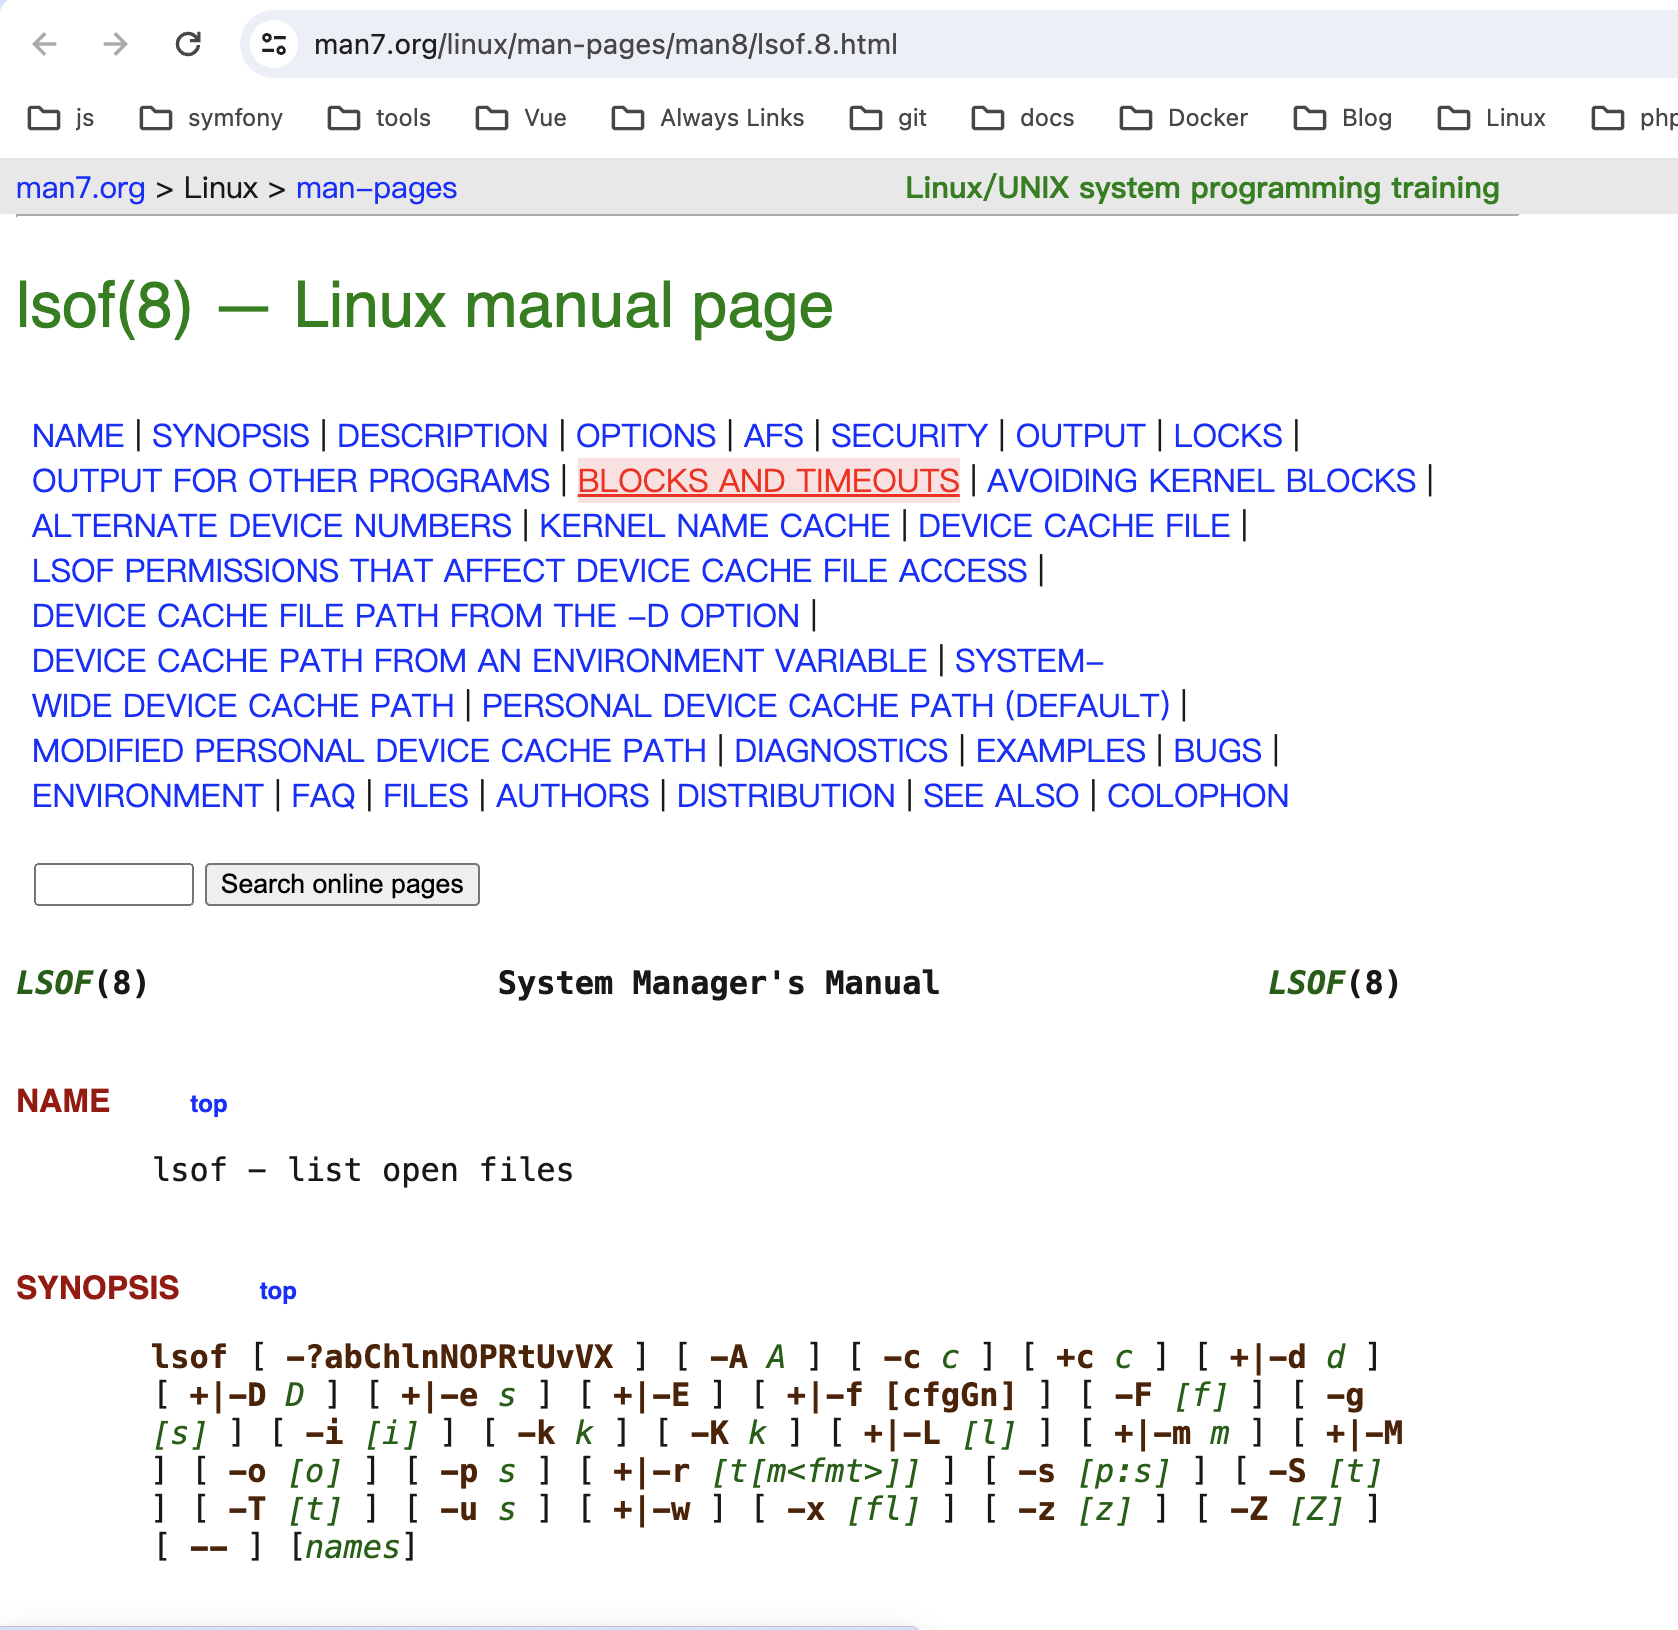This screenshot has height=1630, width=1678.
Task: Navigate to the man-pages breadcrumb link
Action: [376, 188]
